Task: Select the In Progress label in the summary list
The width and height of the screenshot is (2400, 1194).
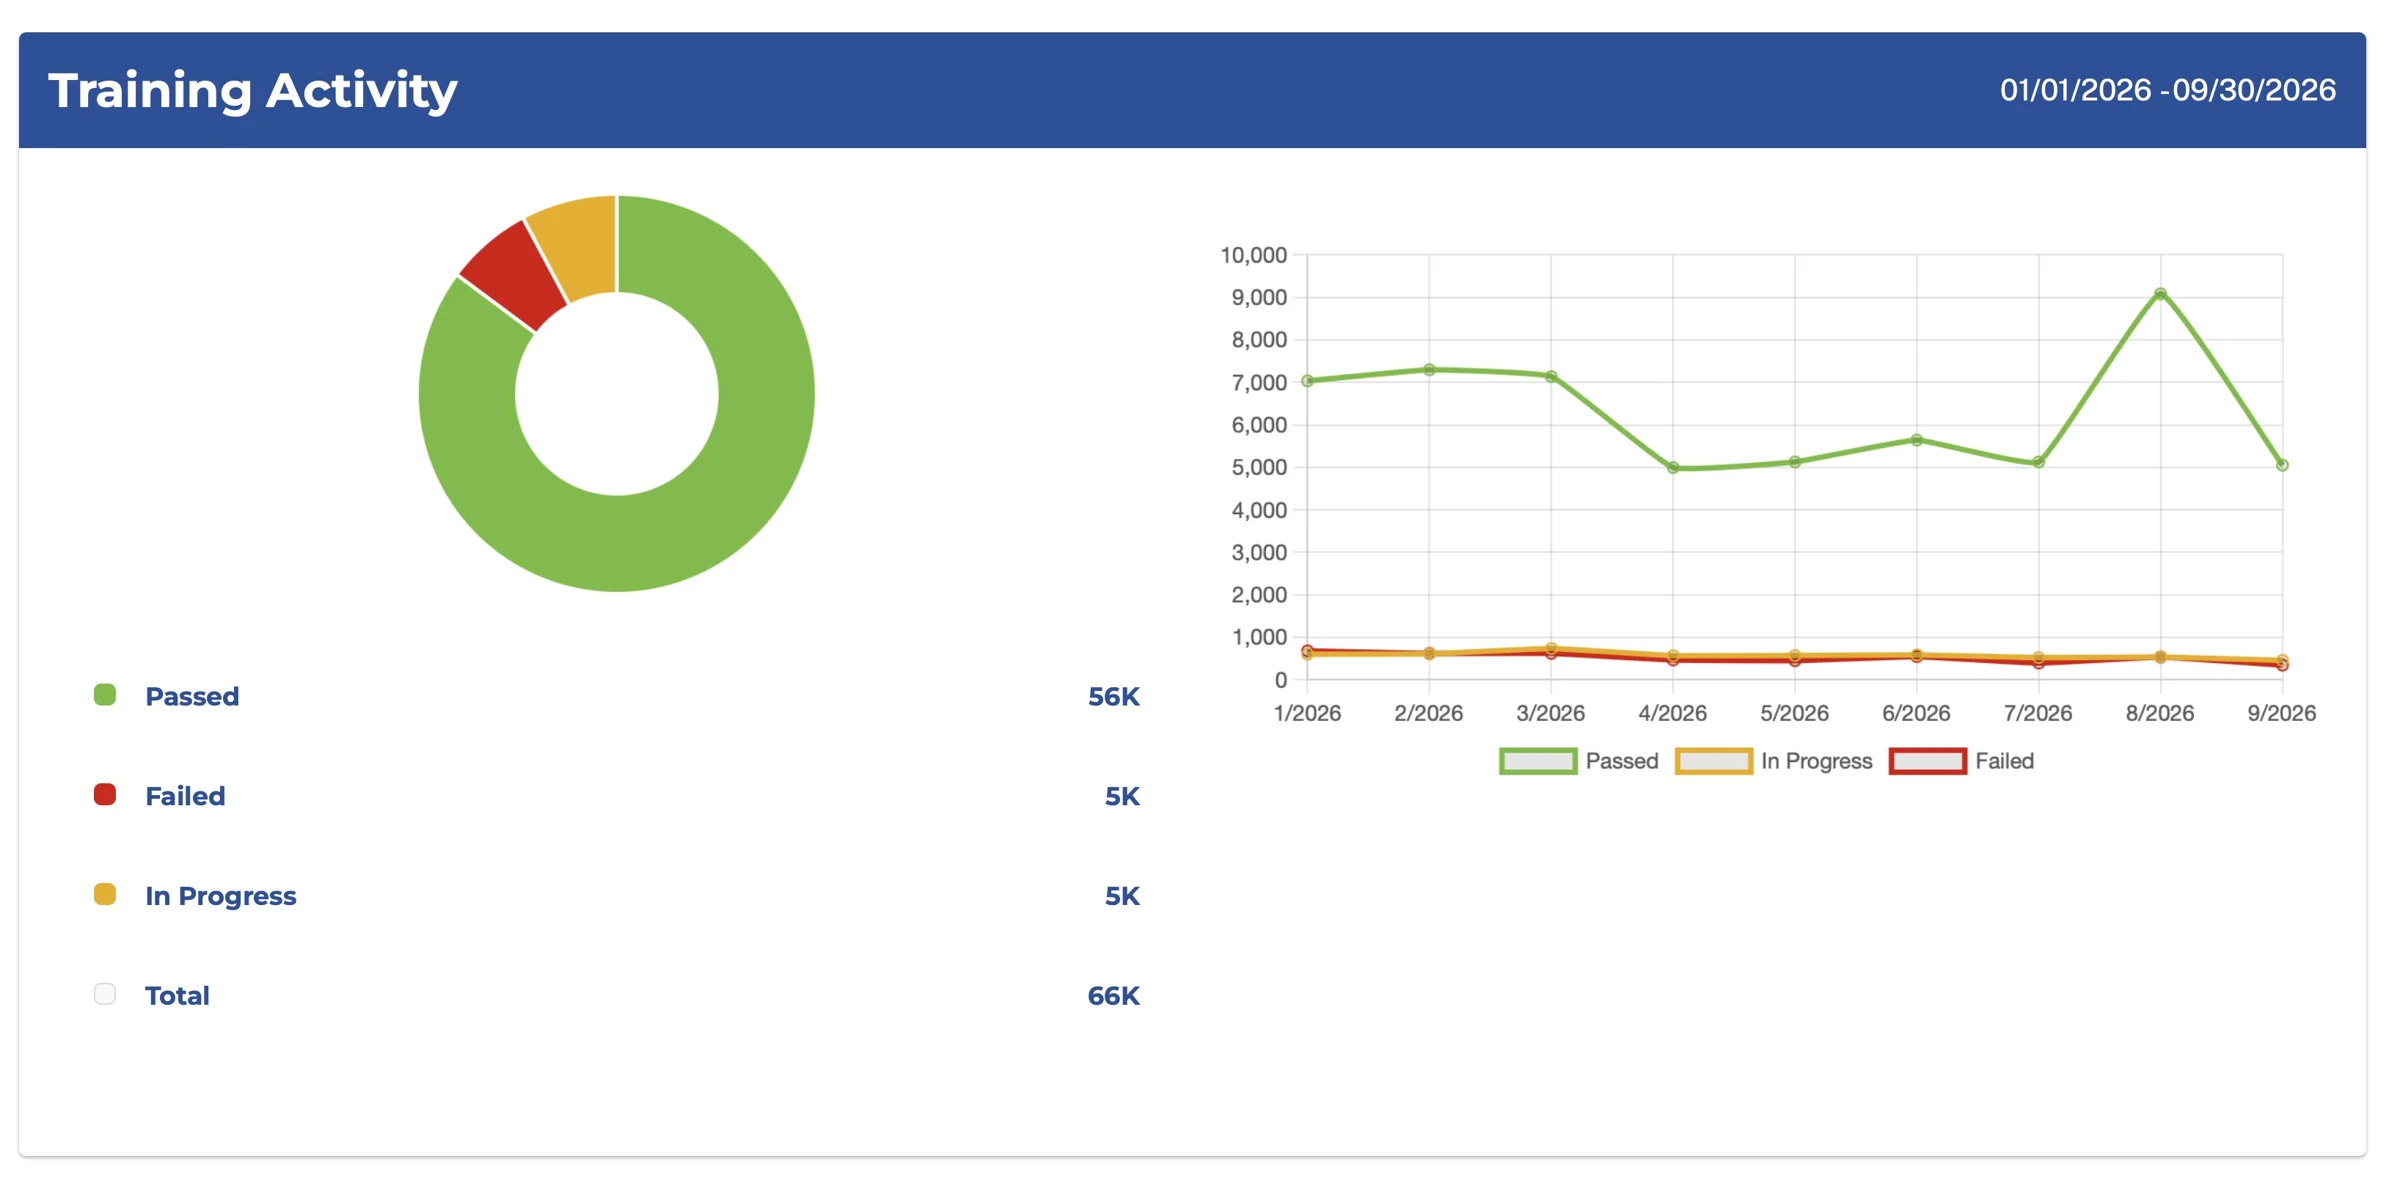Action: point(221,896)
